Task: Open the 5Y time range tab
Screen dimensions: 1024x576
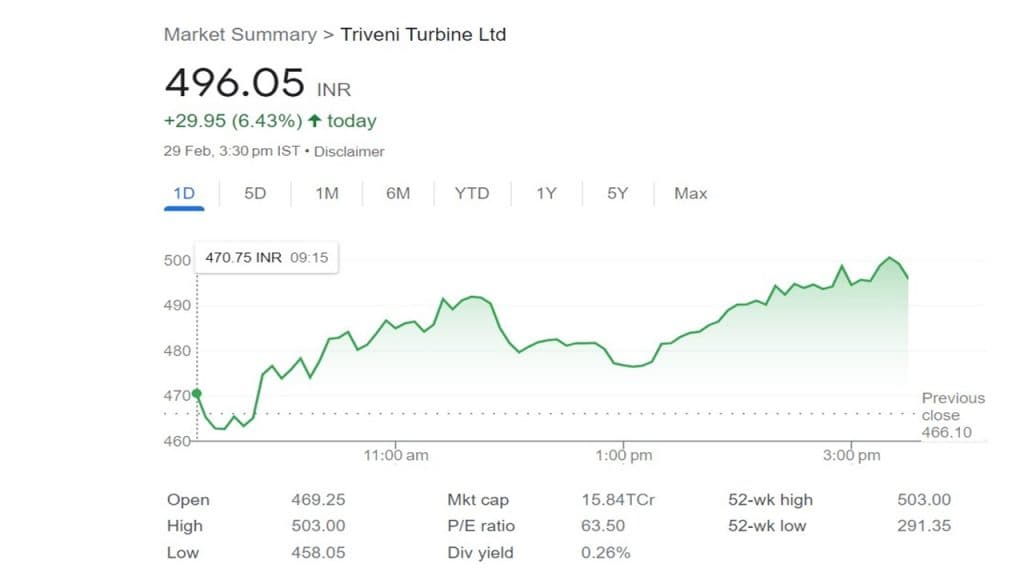Action: click(x=617, y=193)
